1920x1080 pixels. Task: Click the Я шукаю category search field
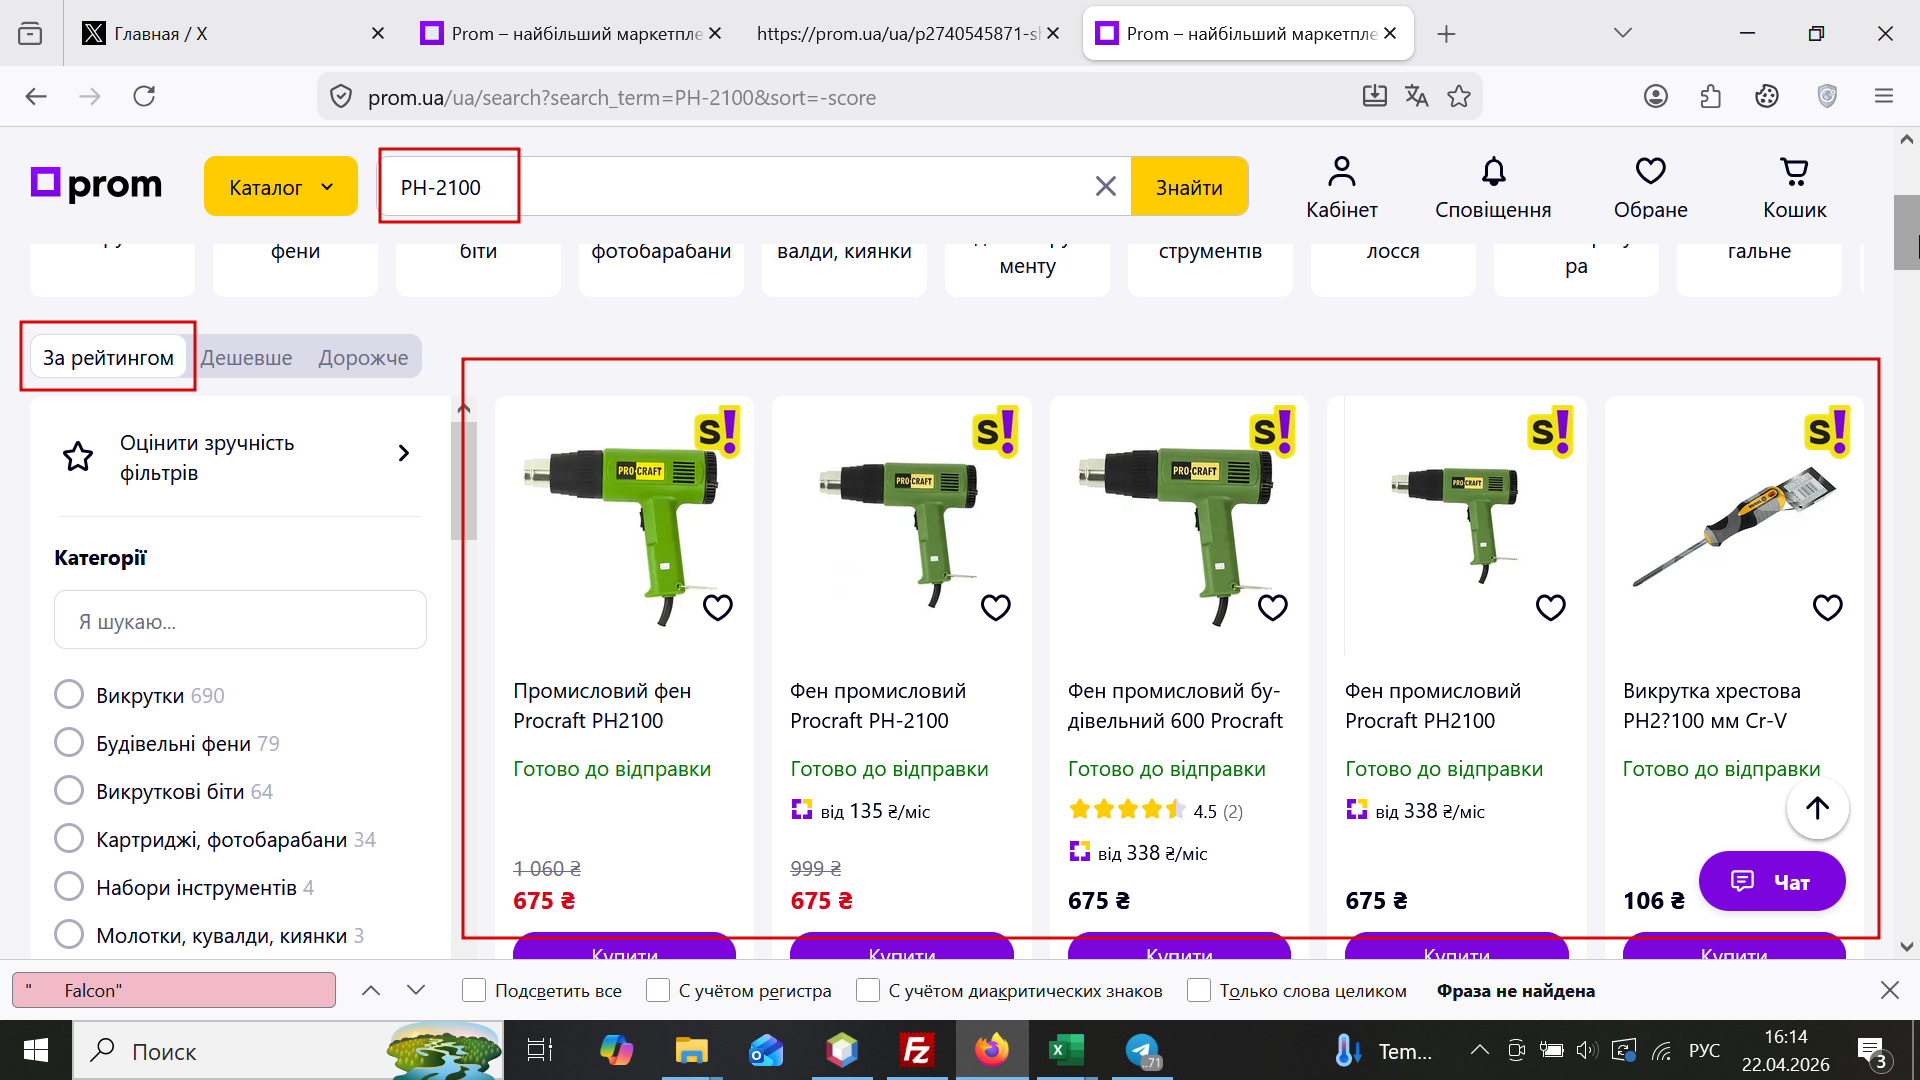pos(240,621)
